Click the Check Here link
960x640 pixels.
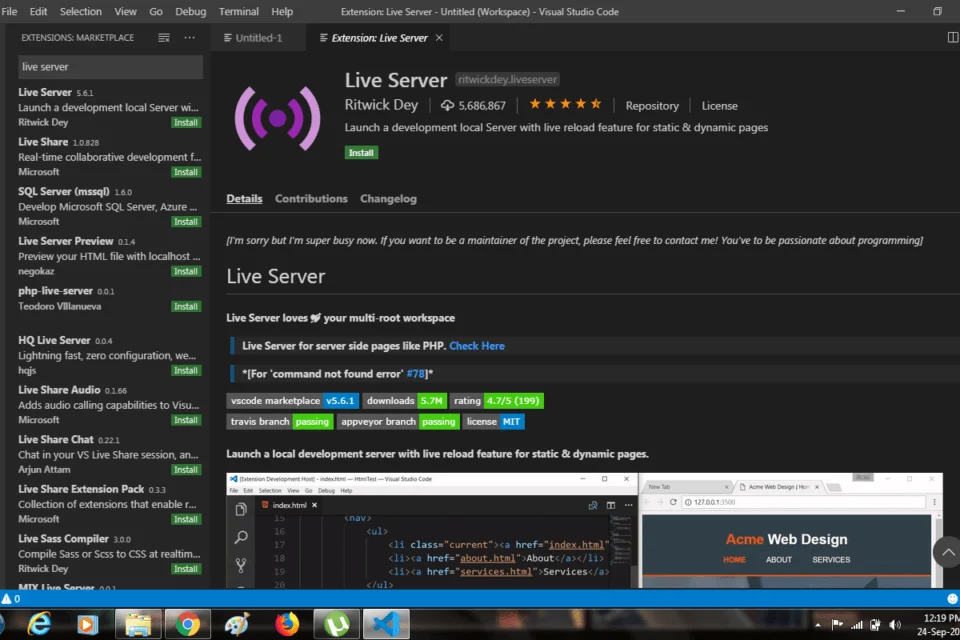pos(477,346)
